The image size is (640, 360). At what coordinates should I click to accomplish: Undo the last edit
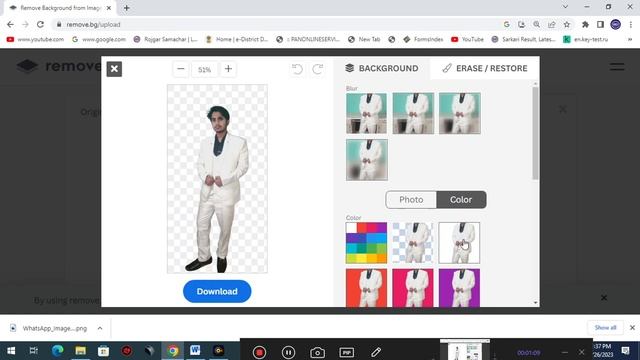pos(297,69)
